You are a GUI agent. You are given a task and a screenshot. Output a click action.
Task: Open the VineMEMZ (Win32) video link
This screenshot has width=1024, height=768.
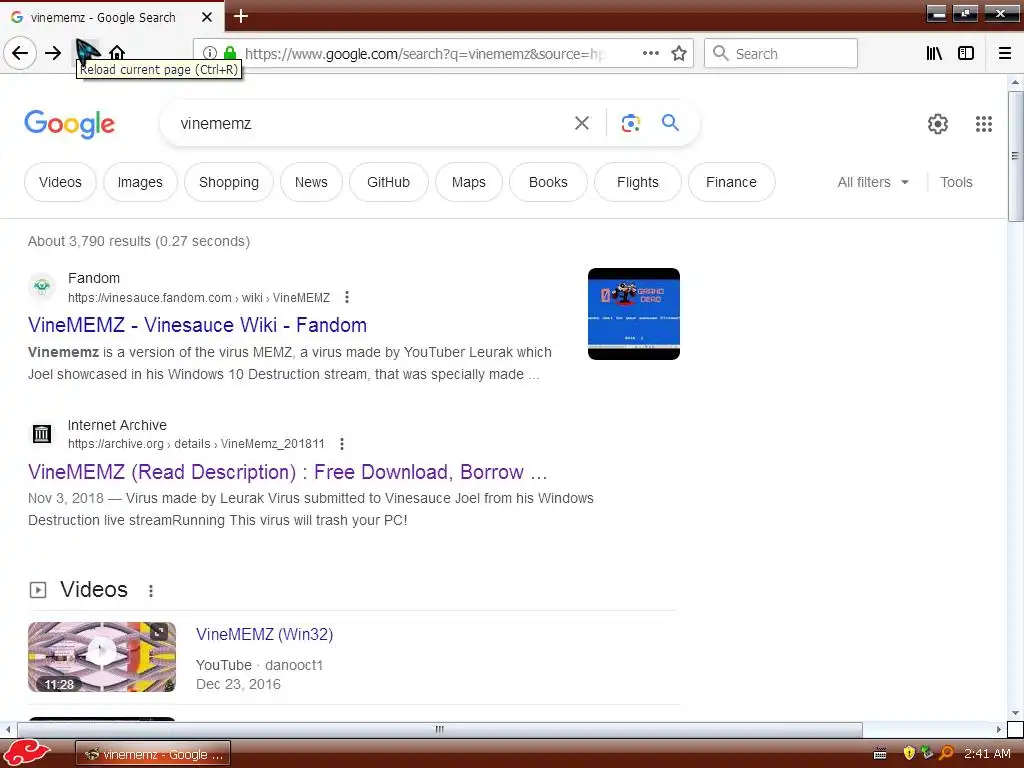pos(264,634)
